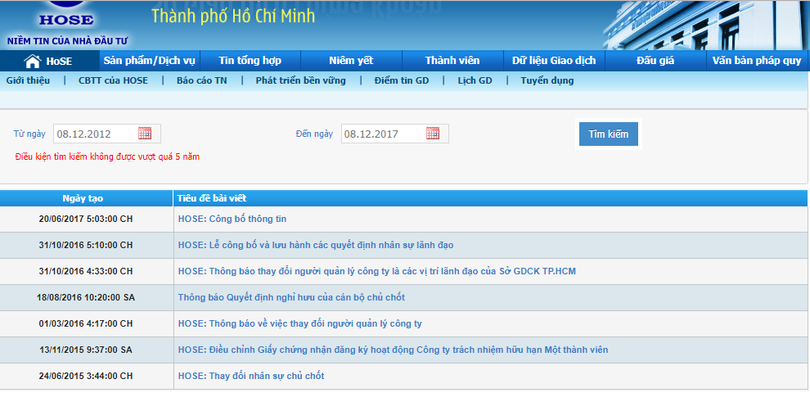810x403 pixels.
Task: Open Thay đổi nhân sự chủ chốt article
Action: (x=251, y=376)
